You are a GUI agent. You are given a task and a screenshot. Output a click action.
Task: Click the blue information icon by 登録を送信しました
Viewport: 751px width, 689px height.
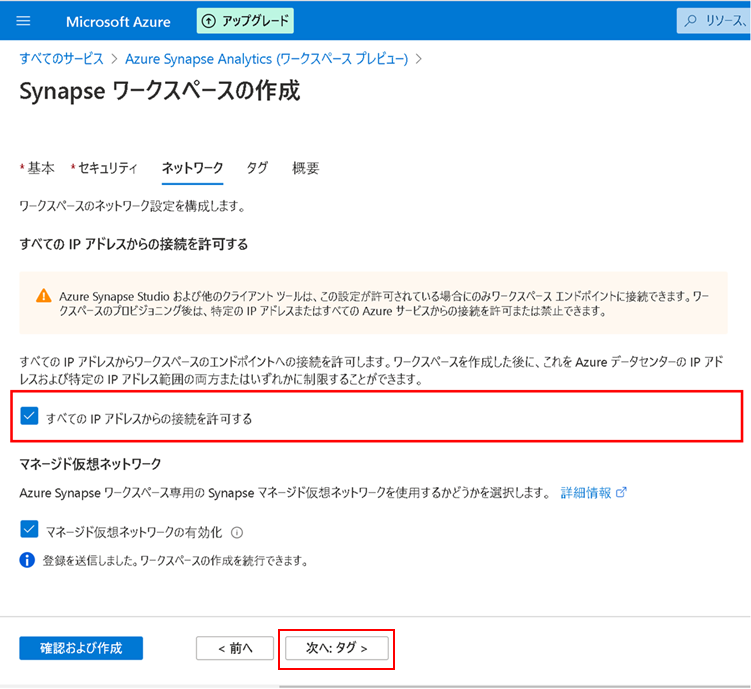pos(27,560)
